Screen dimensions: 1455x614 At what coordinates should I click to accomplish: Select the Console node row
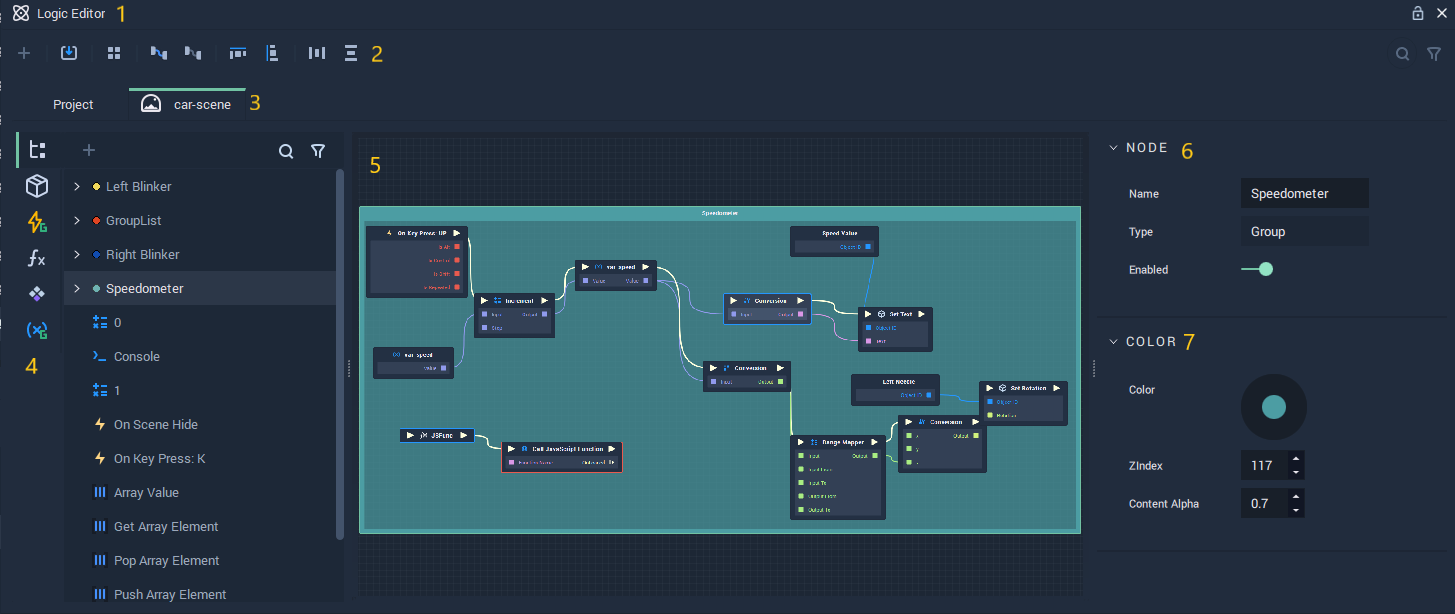click(x=200, y=356)
